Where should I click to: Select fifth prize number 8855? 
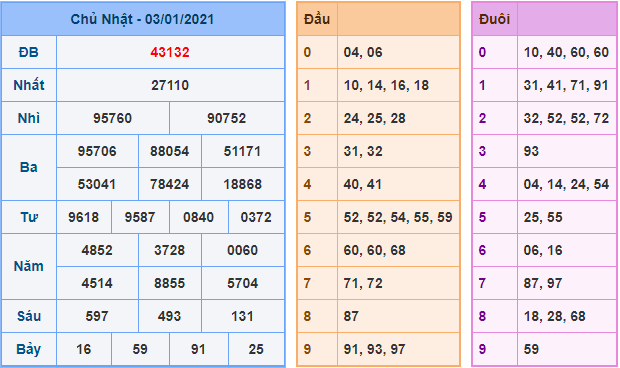click(x=170, y=283)
